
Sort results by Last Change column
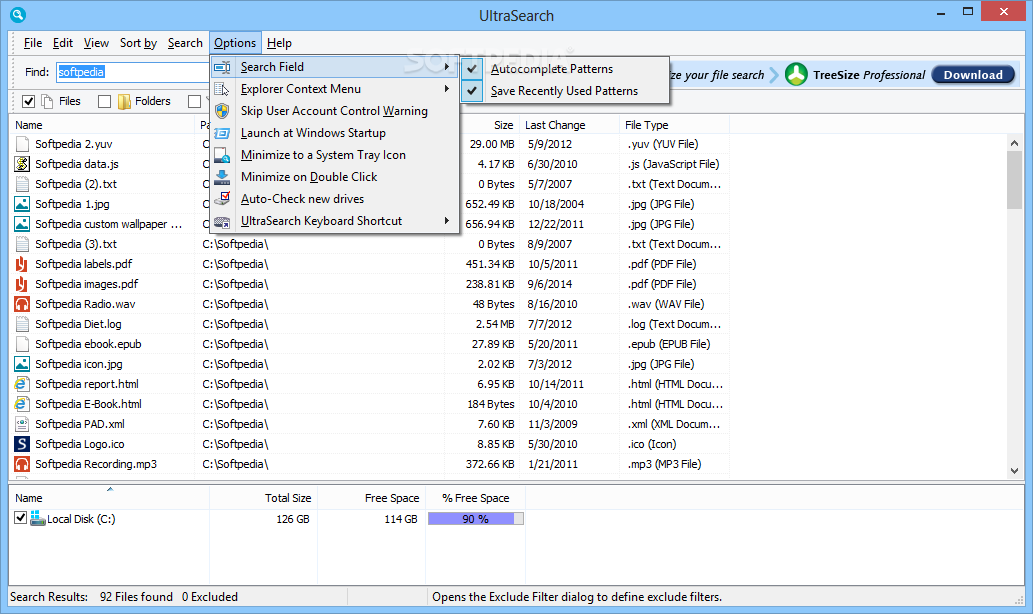coord(569,125)
